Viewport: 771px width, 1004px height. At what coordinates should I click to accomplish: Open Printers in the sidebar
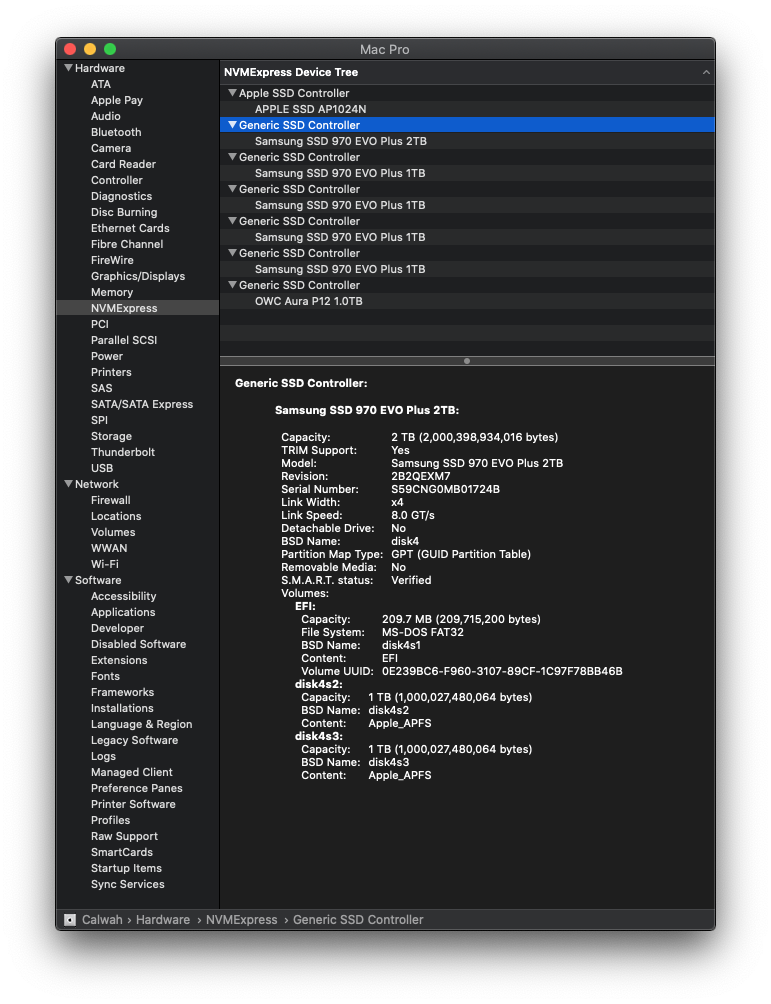pyautogui.click(x=111, y=372)
